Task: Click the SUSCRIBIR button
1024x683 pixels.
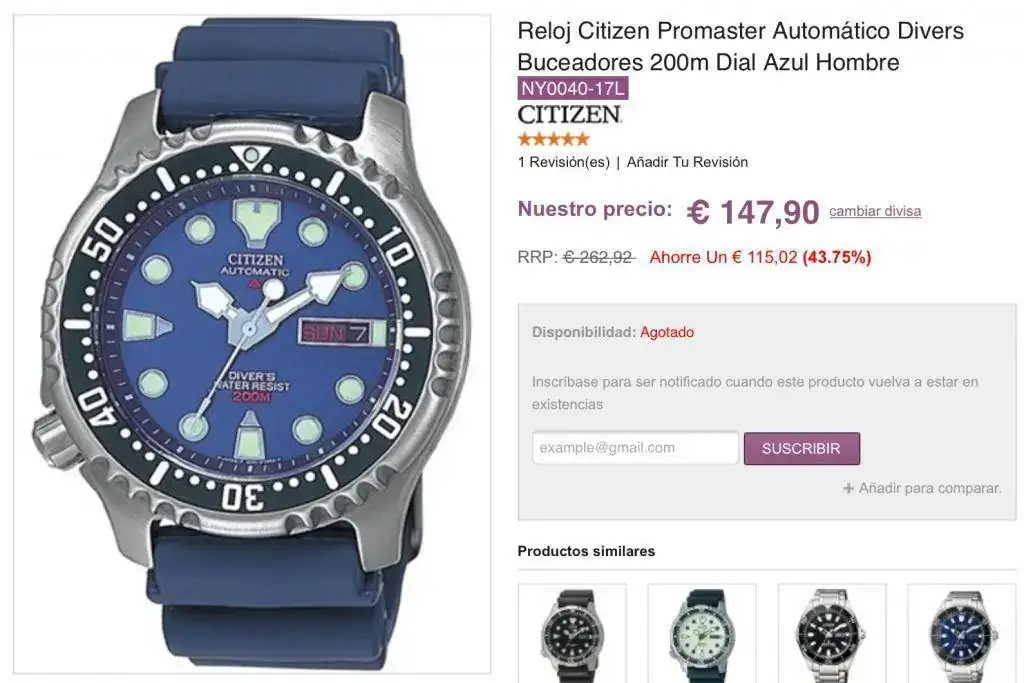Action: 801,449
